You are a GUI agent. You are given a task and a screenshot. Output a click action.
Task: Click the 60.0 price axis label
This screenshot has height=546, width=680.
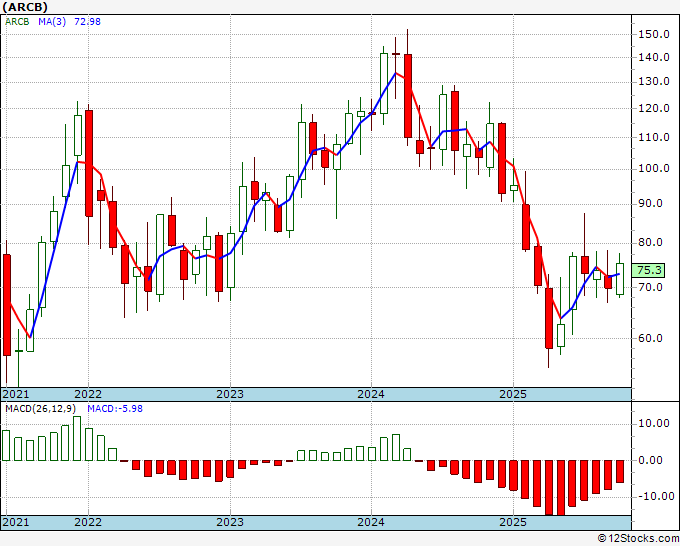(x=651, y=338)
